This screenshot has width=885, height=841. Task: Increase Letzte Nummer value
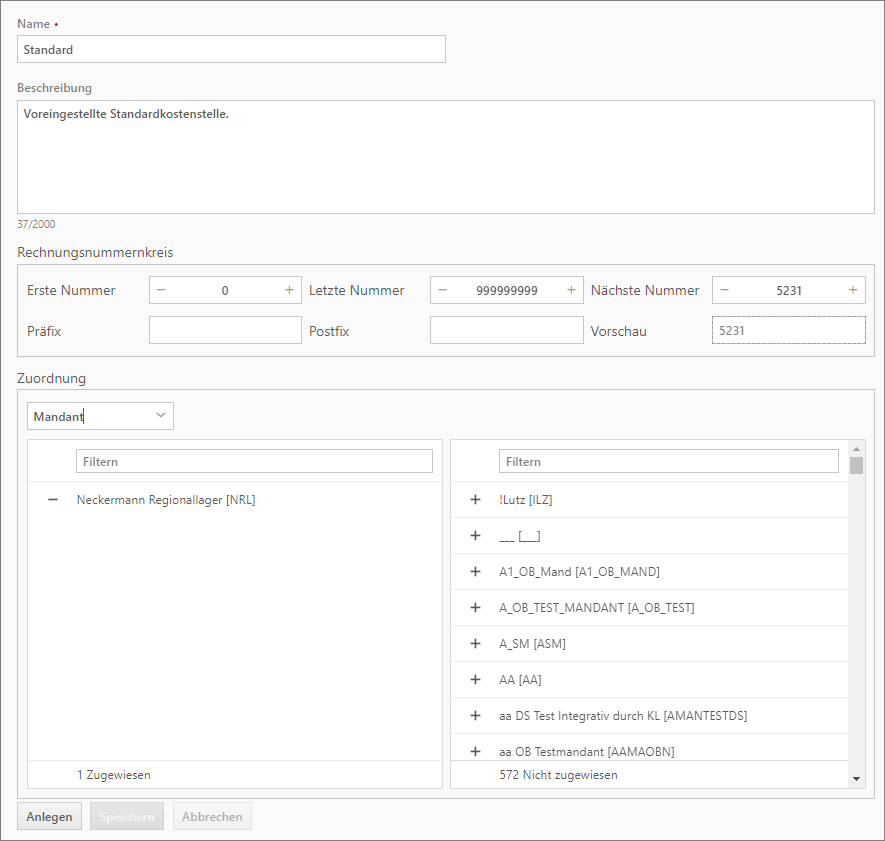[571, 290]
